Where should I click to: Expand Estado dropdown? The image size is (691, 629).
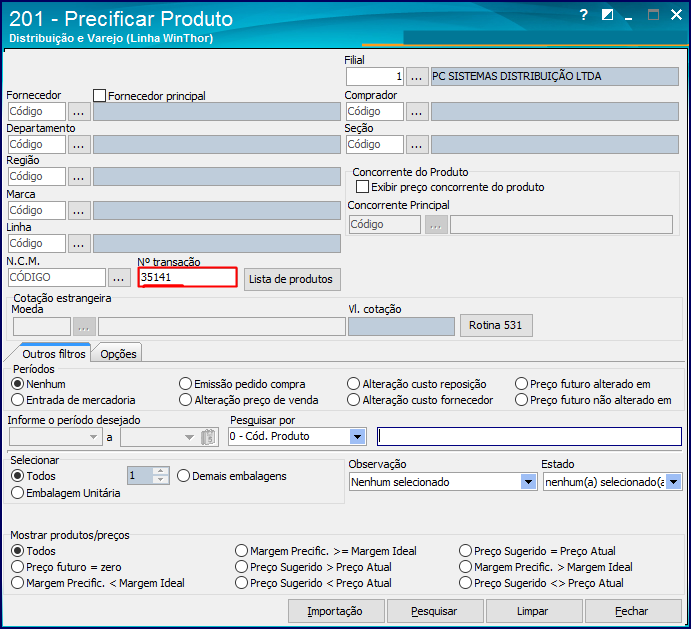[x=673, y=482]
